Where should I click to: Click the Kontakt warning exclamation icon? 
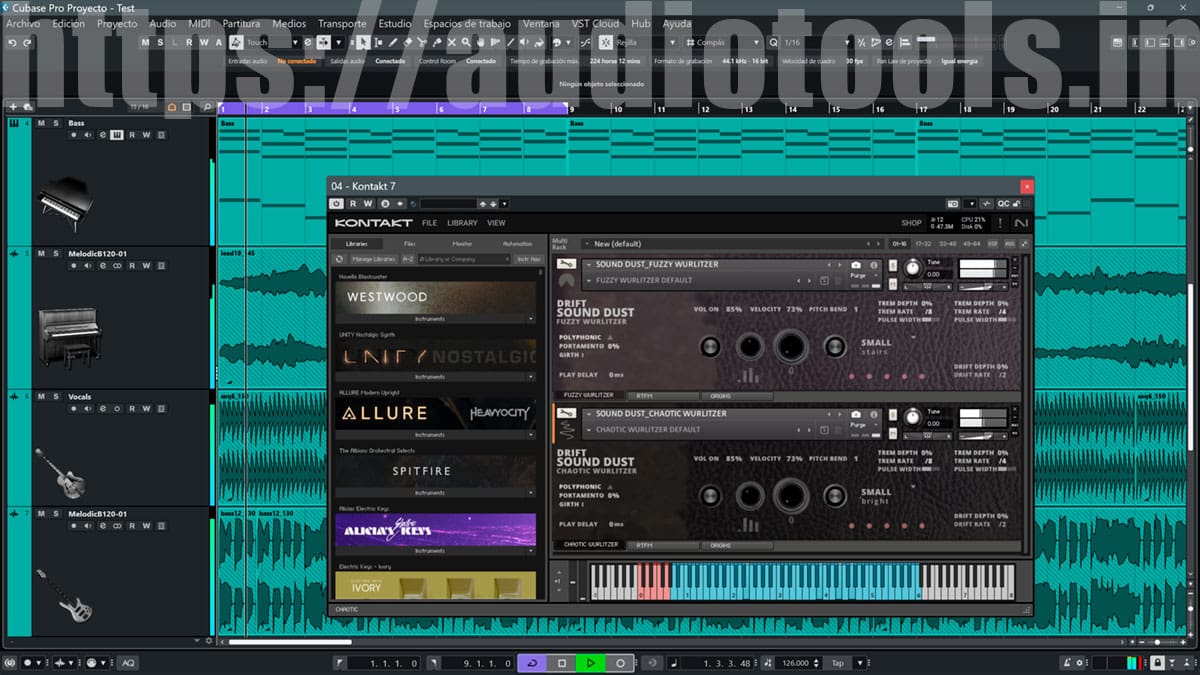click(999, 223)
